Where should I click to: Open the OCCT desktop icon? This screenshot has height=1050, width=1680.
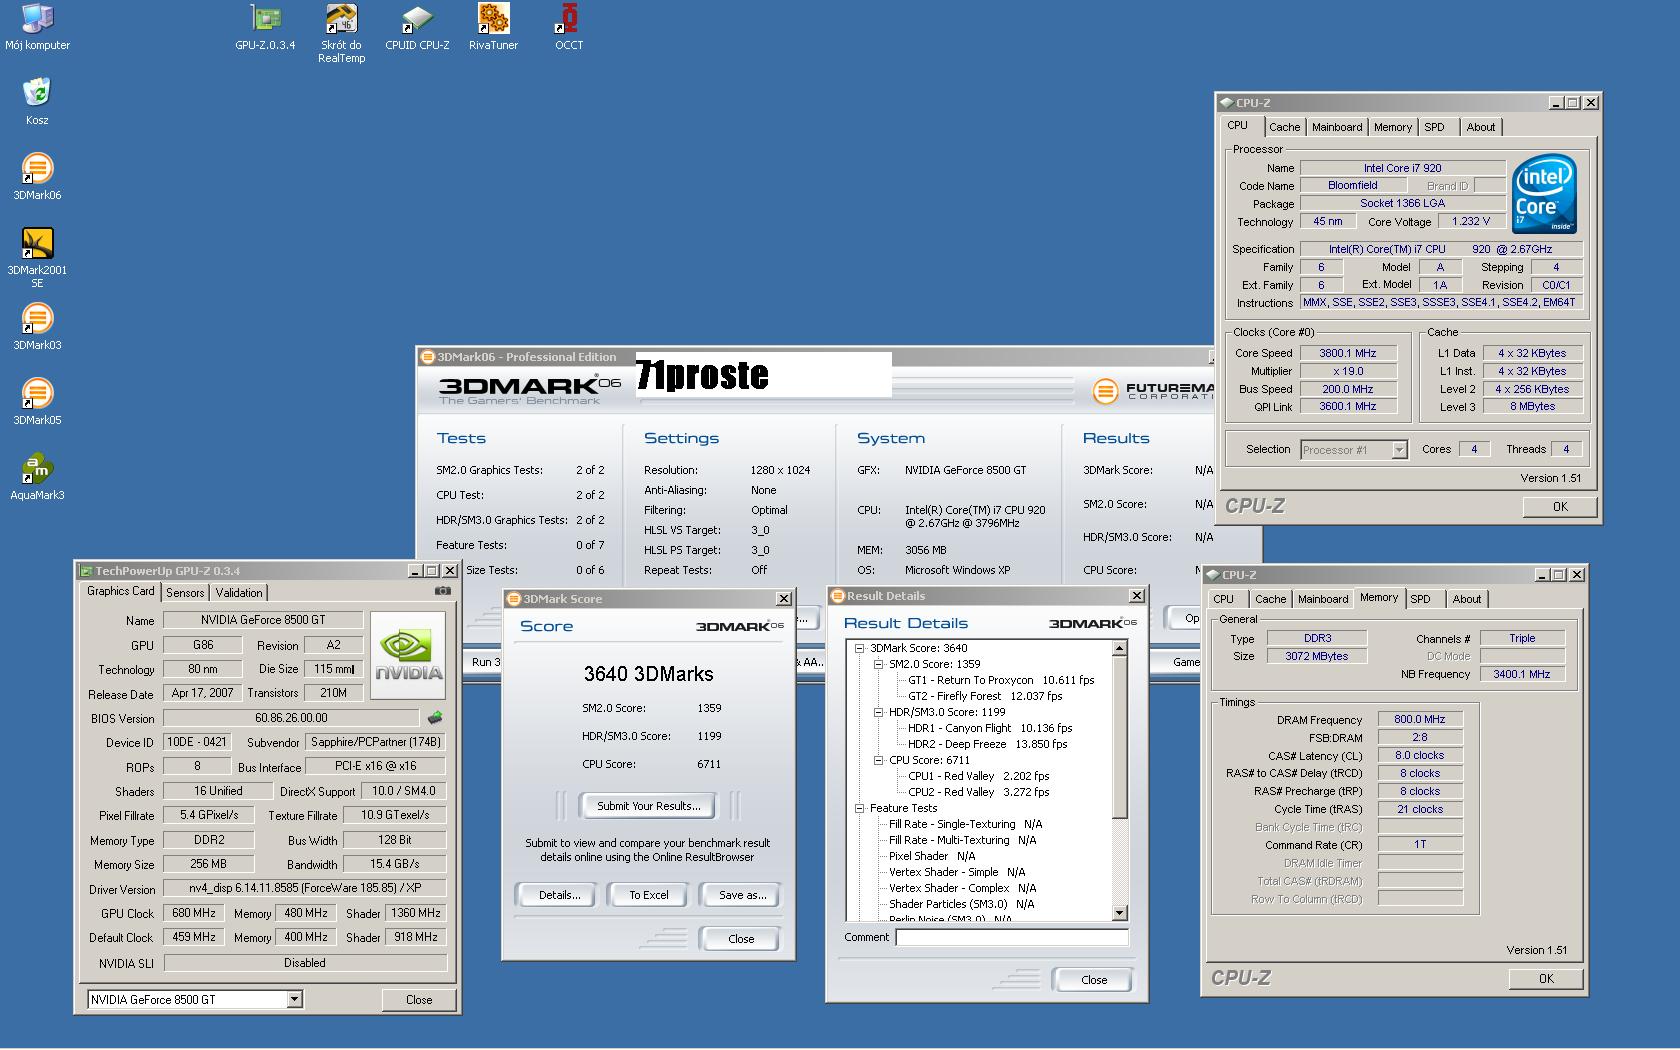[569, 26]
